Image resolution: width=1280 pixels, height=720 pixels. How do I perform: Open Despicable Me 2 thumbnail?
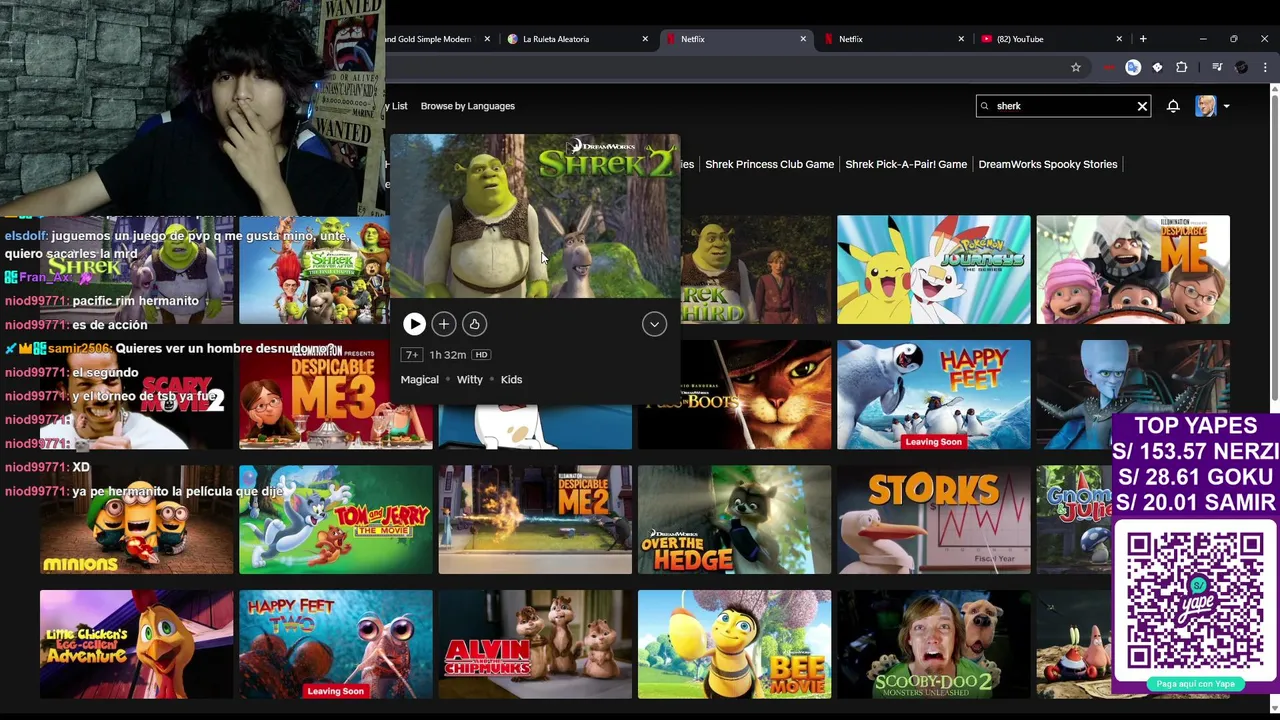[x=535, y=520]
